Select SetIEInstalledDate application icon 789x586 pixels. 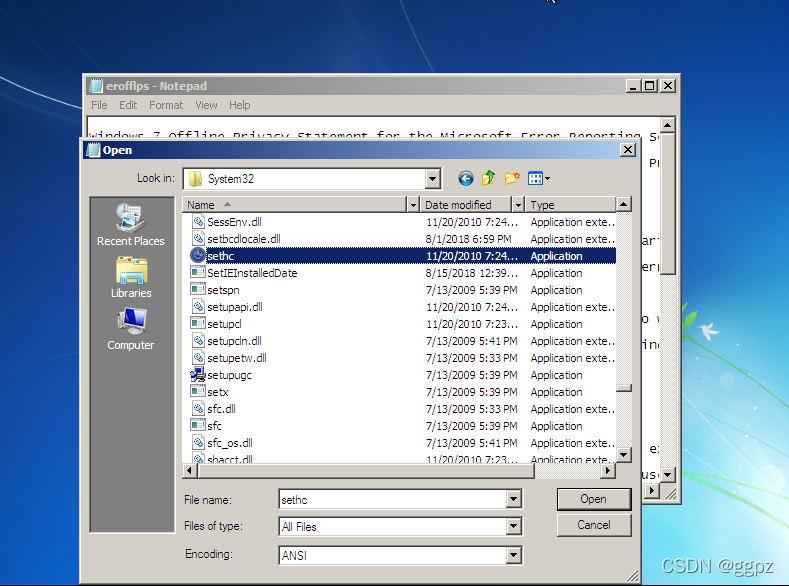click(198, 273)
